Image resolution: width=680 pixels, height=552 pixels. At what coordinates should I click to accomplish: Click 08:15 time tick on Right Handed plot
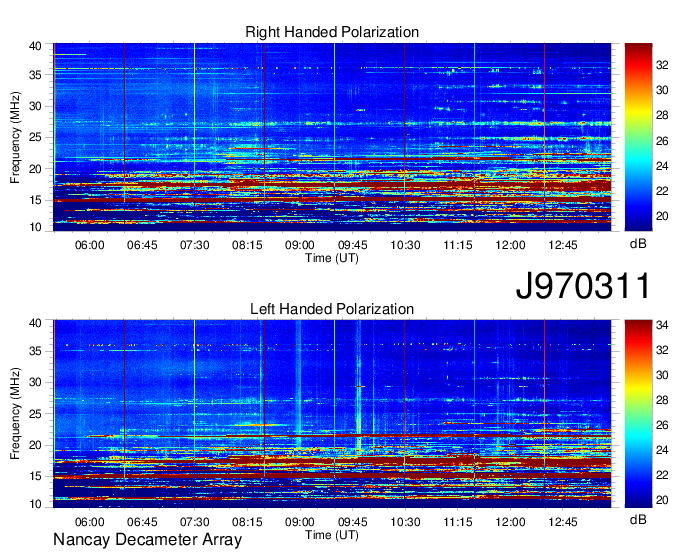tap(247, 245)
